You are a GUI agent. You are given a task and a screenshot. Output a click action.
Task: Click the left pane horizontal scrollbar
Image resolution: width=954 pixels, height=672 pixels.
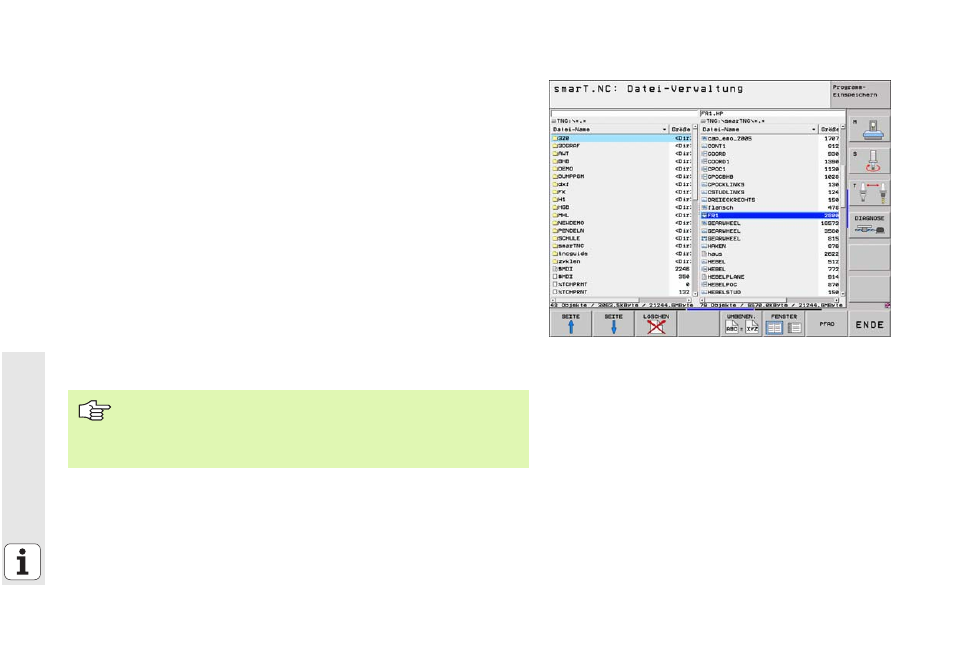tap(621, 300)
